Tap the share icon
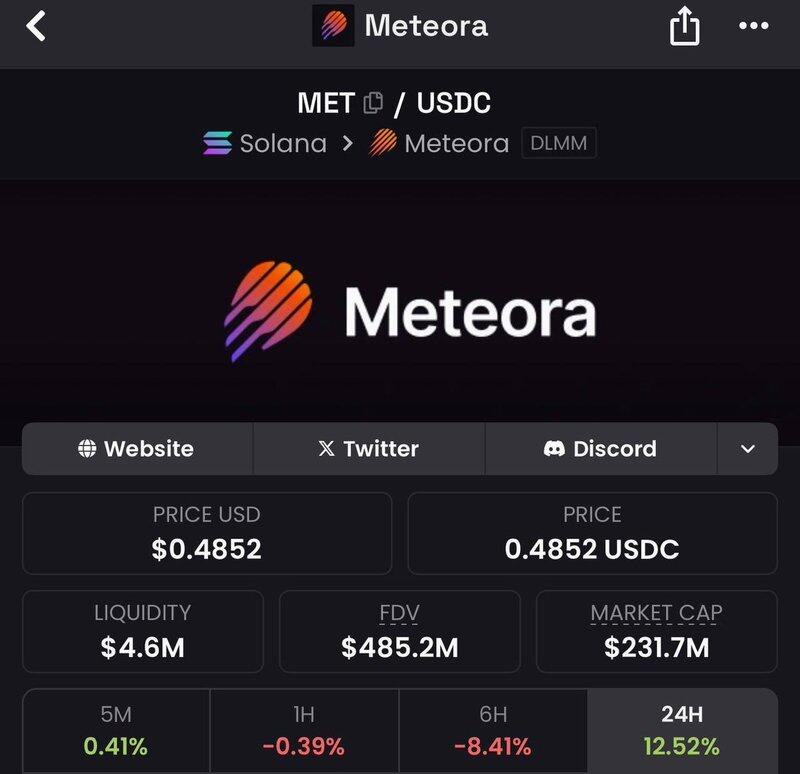 coord(684,26)
